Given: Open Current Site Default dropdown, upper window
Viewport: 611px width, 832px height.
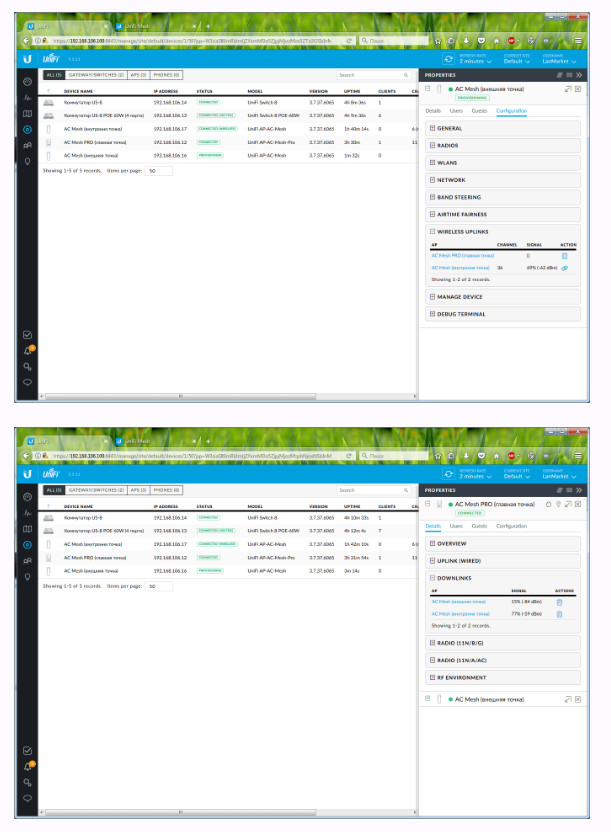Looking at the screenshot, I should (x=517, y=59).
